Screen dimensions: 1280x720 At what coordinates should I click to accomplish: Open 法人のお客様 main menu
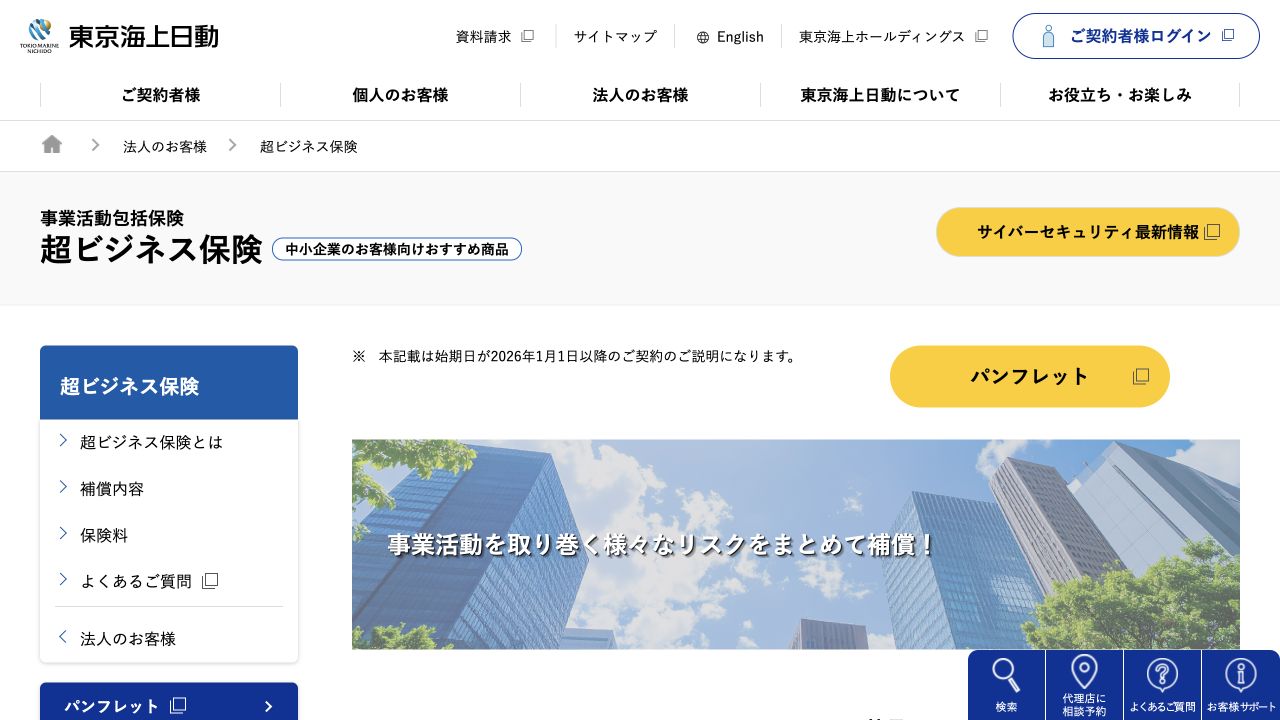coord(640,95)
